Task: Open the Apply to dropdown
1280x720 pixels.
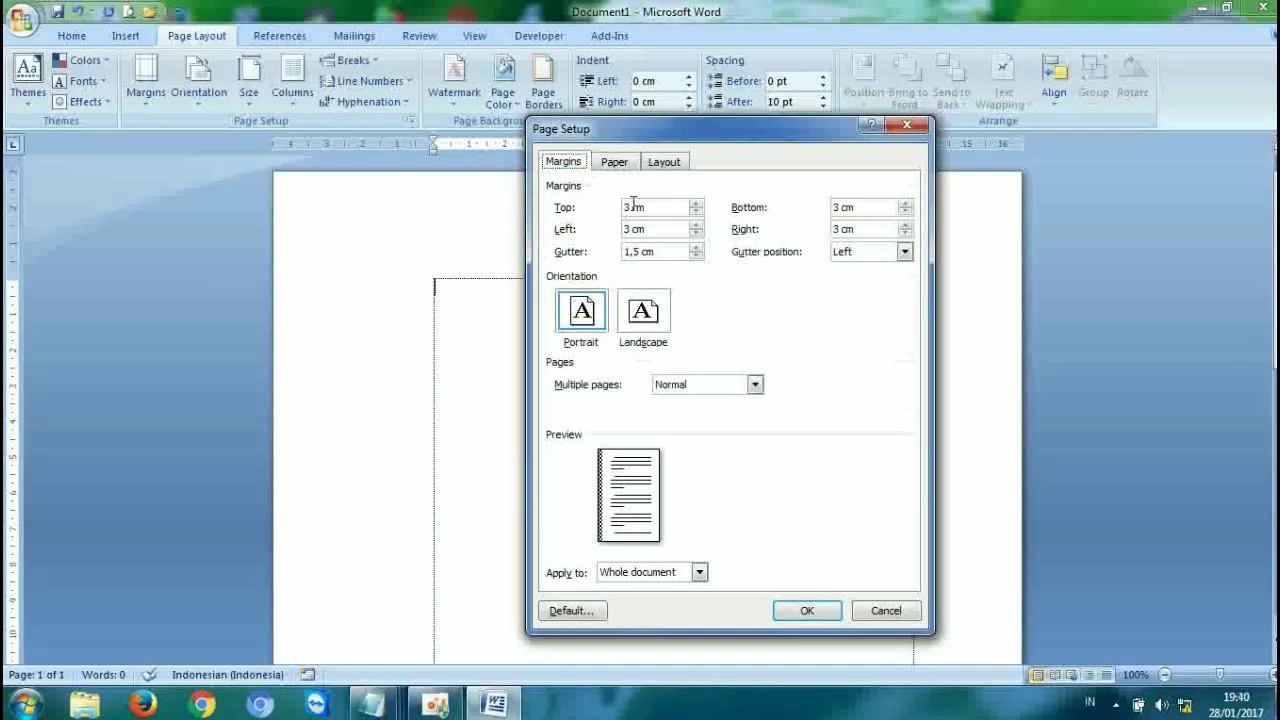Action: click(x=700, y=572)
